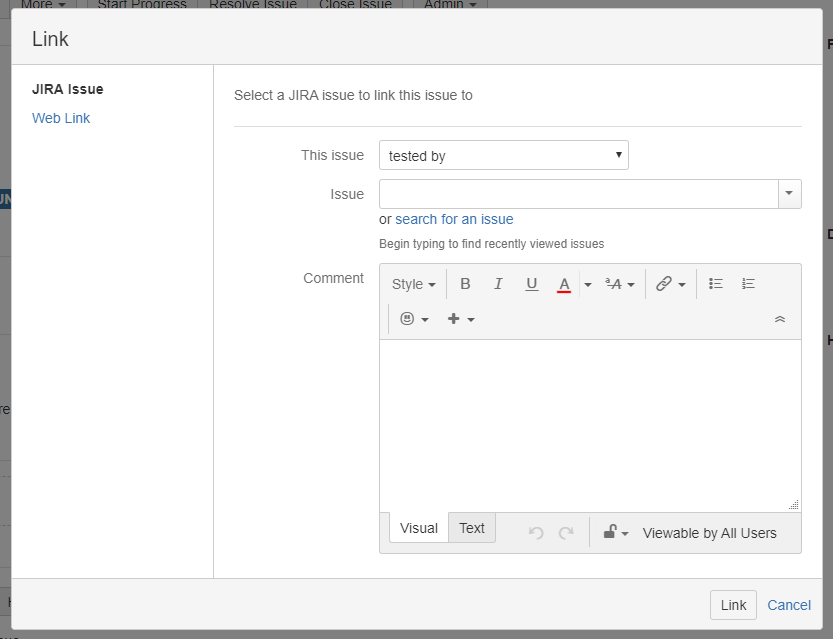This screenshot has height=639, width=833.
Task: Click the search for an issue link
Action: 454,219
